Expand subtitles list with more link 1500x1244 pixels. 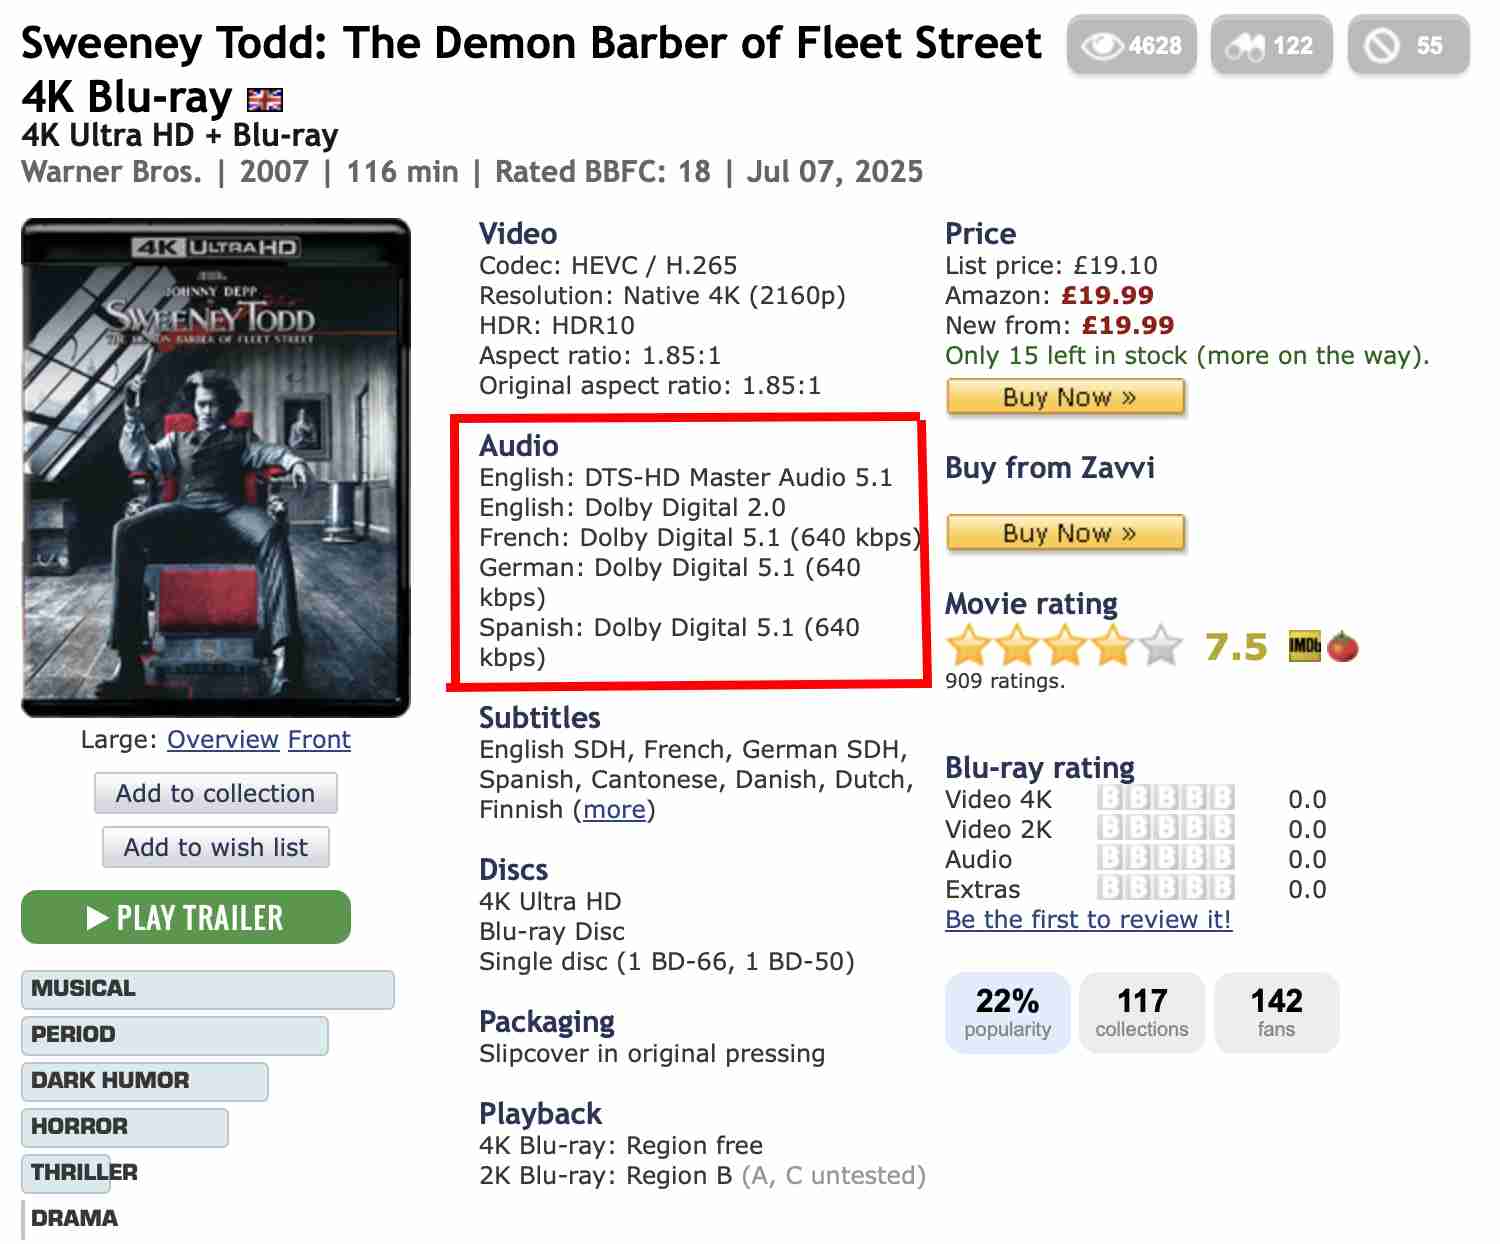[x=614, y=809]
